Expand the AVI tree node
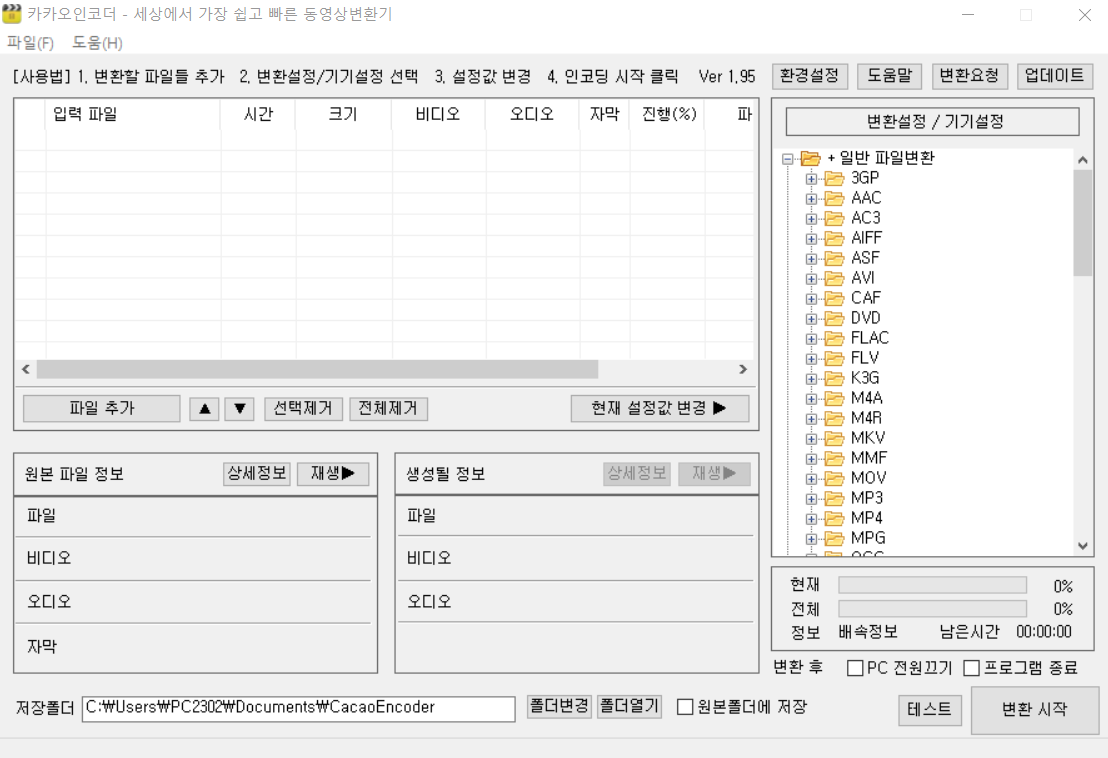Image resolution: width=1108 pixels, height=758 pixels. (811, 279)
